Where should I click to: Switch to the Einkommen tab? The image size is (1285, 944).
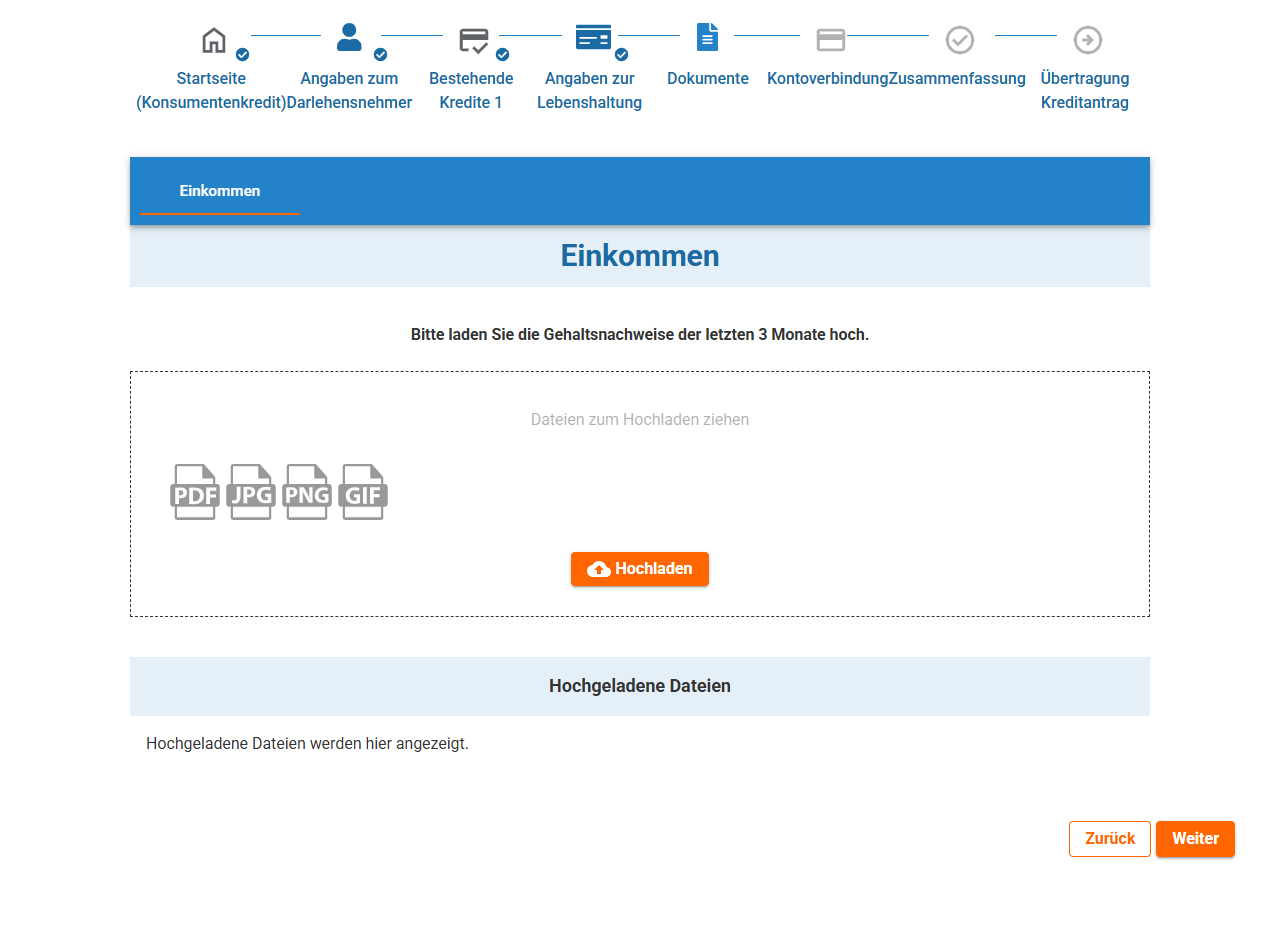pyautogui.click(x=220, y=191)
